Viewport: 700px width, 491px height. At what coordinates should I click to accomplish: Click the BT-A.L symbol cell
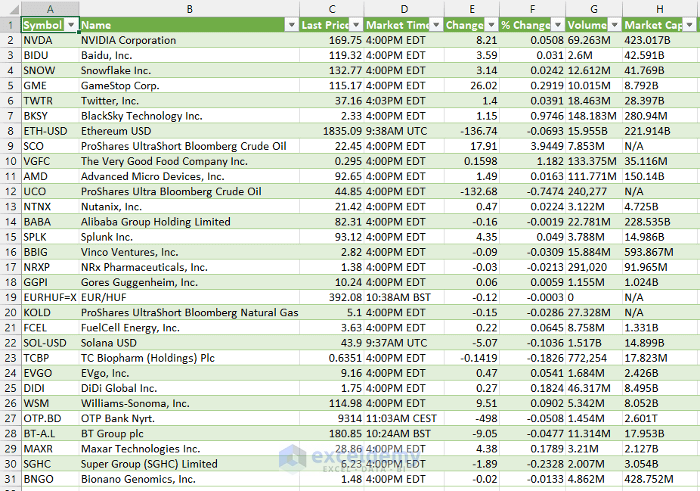tap(50, 434)
